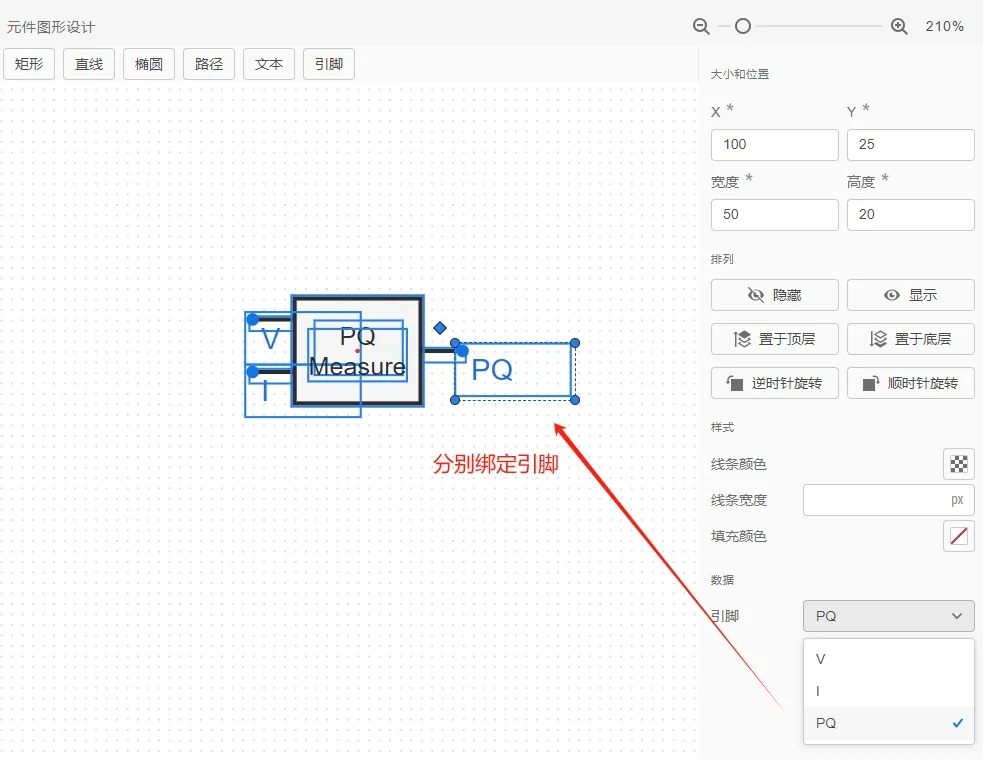
Task: Click the zoom in magnifier icon
Action: (x=898, y=27)
